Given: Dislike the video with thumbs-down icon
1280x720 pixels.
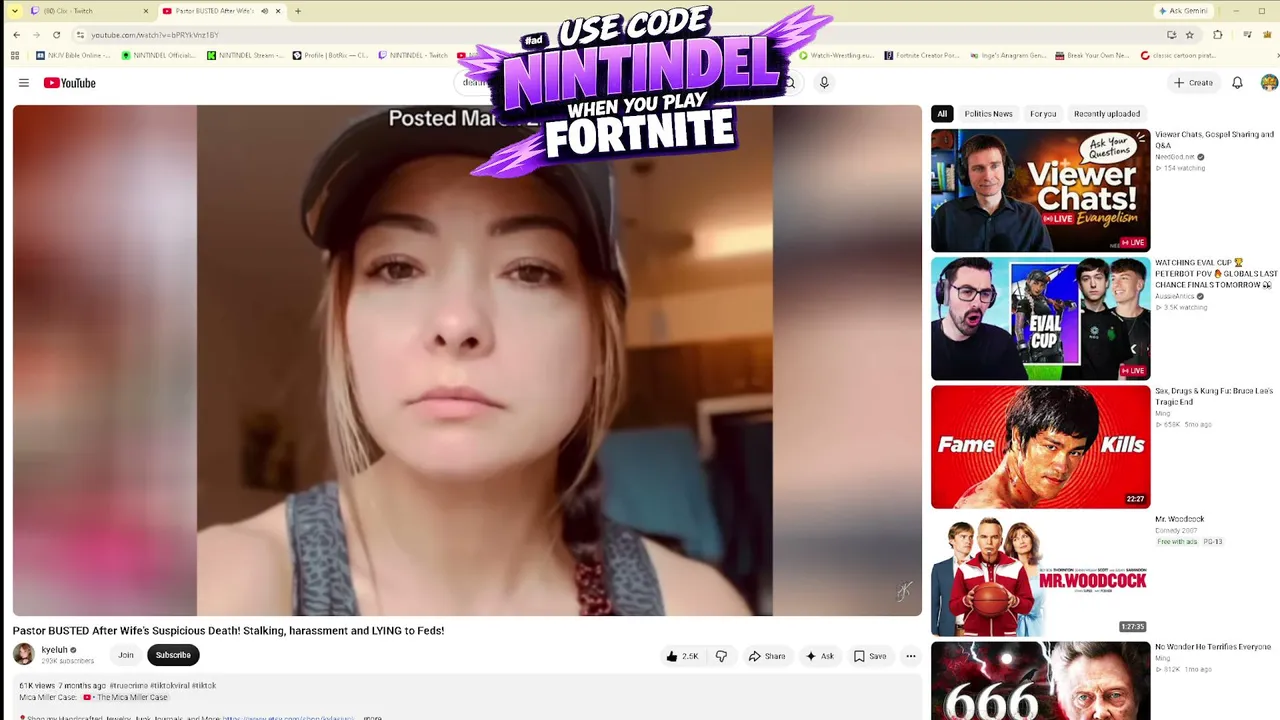Looking at the screenshot, I should point(721,656).
